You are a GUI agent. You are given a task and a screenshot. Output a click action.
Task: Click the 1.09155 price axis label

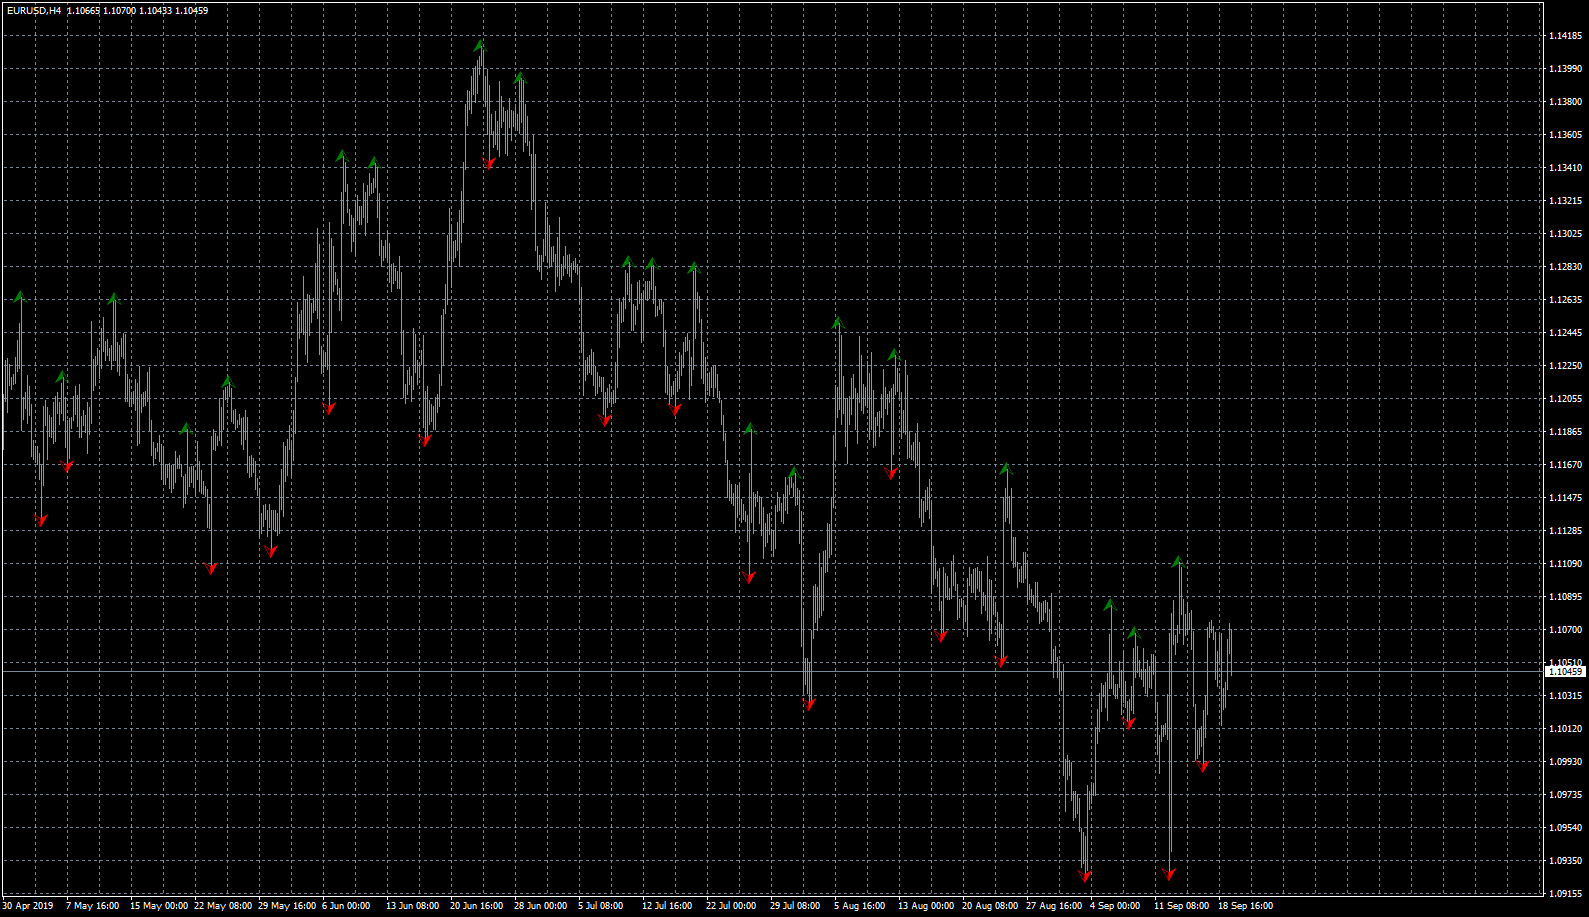(1565, 894)
